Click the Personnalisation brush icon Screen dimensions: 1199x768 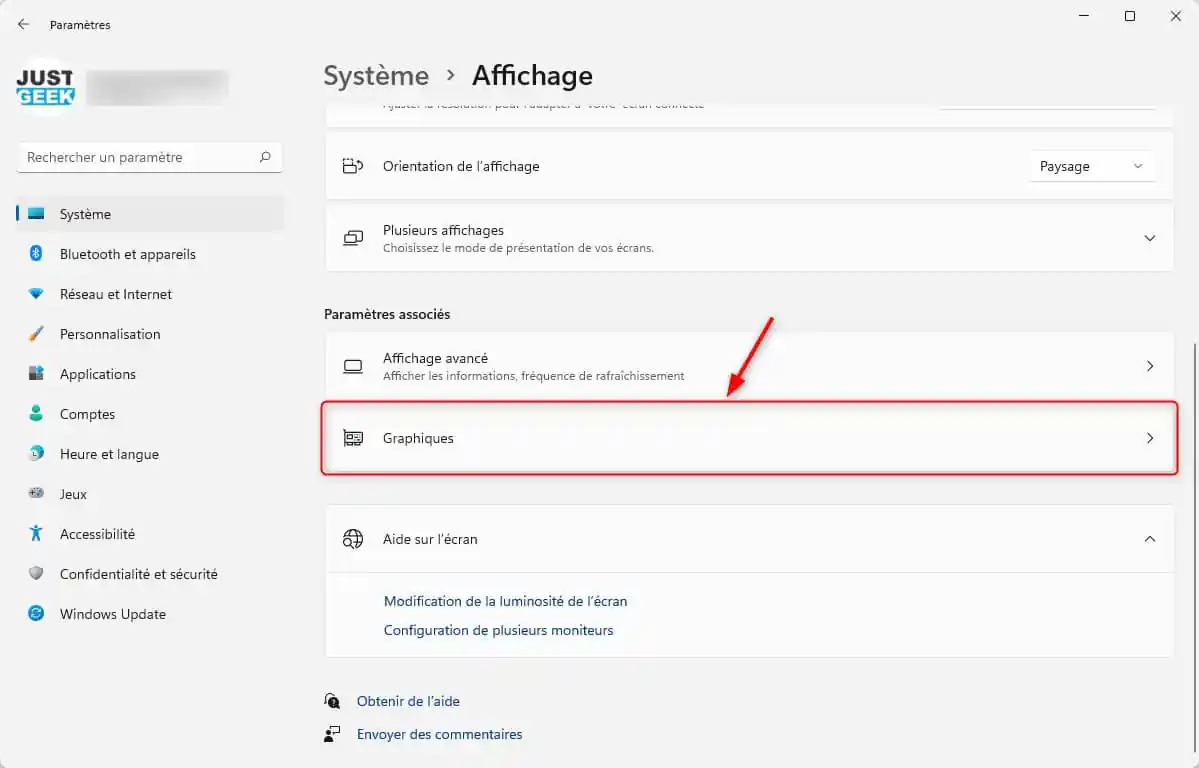point(36,334)
